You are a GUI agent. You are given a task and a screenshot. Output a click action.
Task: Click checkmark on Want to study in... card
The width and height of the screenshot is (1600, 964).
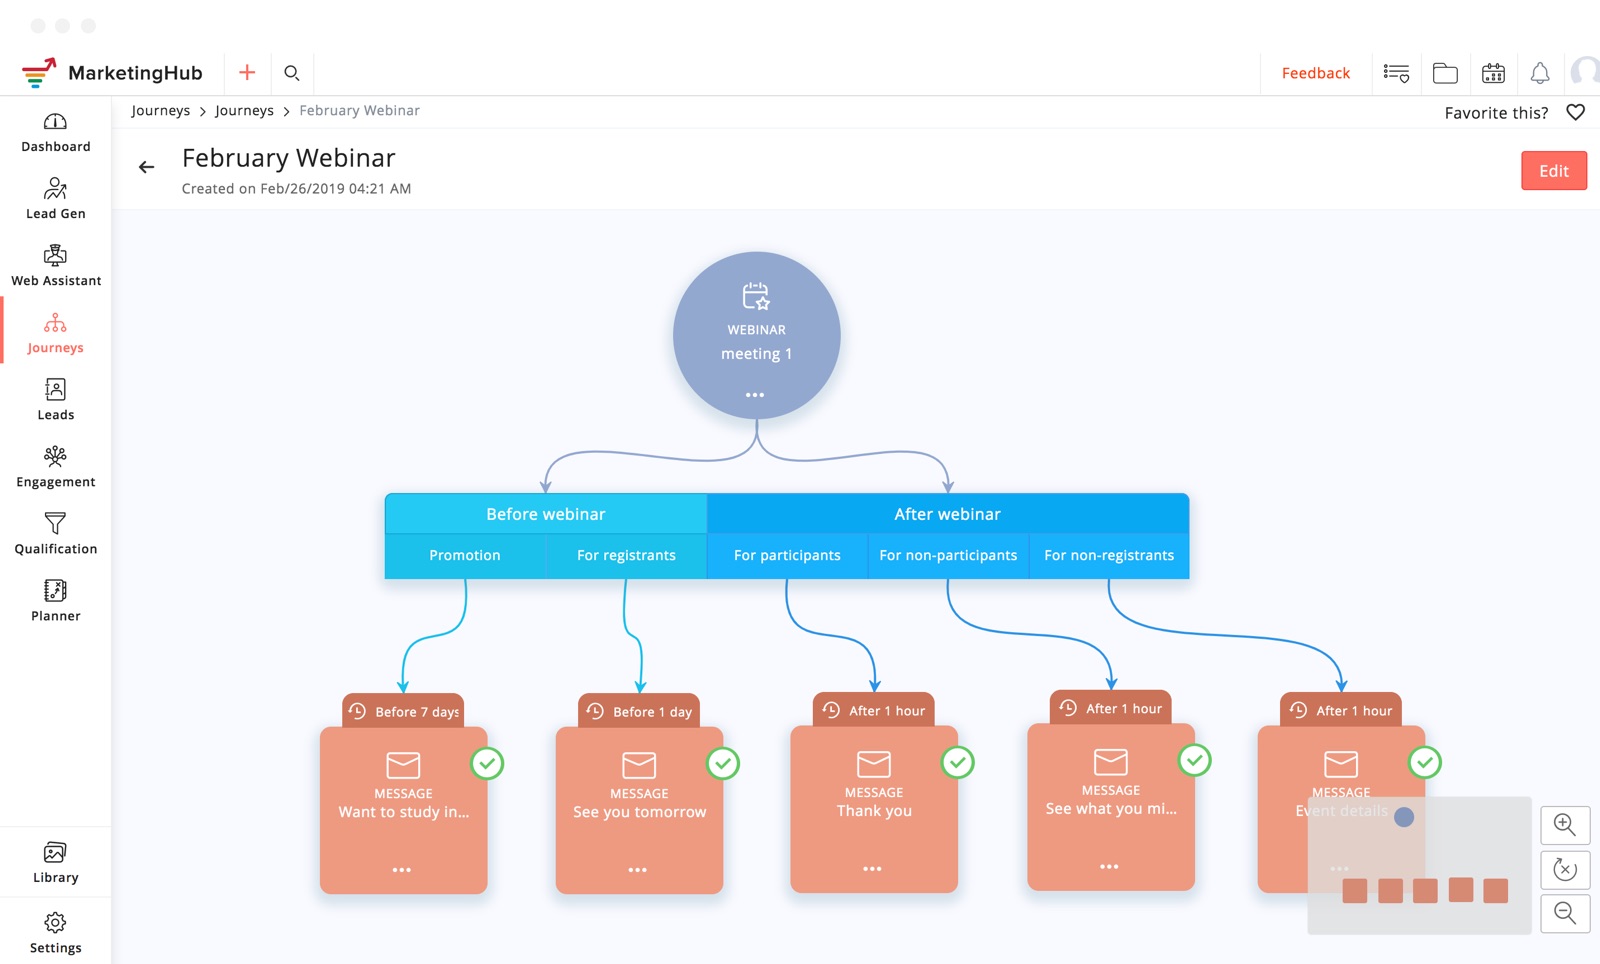click(487, 764)
